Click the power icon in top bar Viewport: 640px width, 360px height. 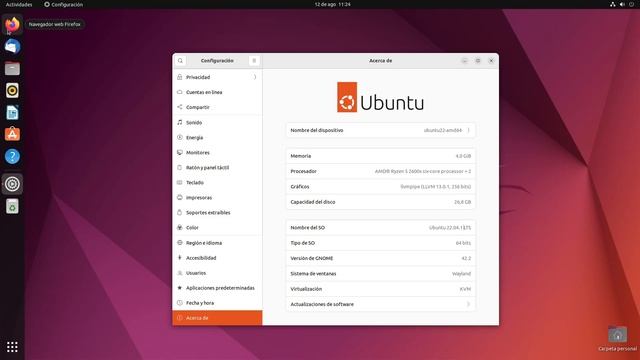tap(632, 4)
